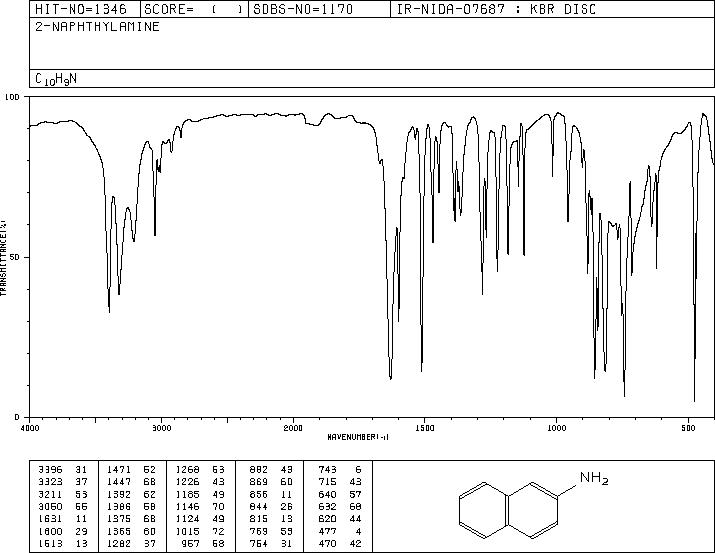Click the 1226 wavenumber in peak table
715x553 pixels.
(x=187, y=482)
